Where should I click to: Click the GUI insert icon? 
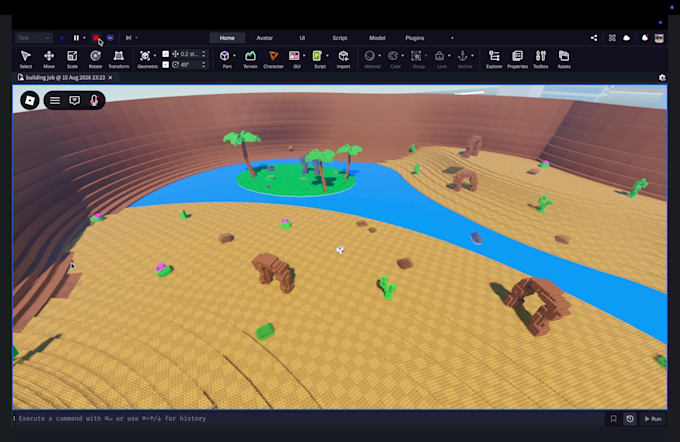pyautogui.click(x=294, y=56)
